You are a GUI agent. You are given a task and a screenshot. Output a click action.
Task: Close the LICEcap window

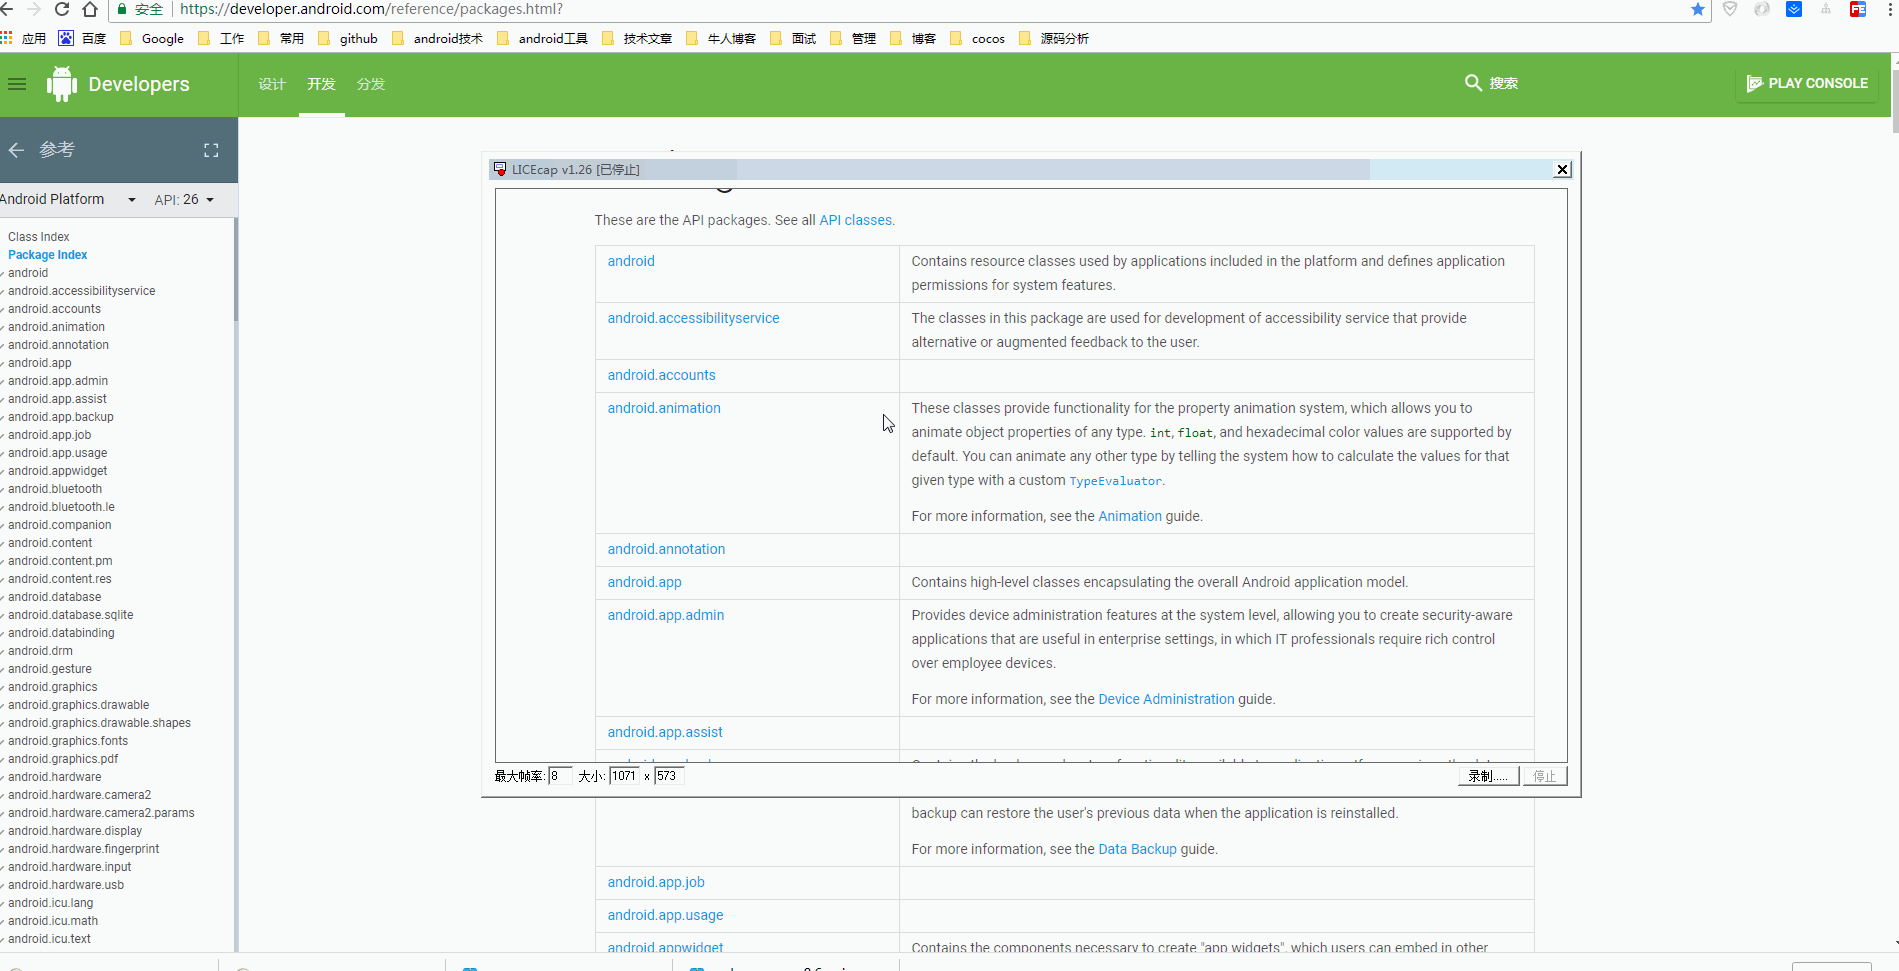tap(1562, 170)
